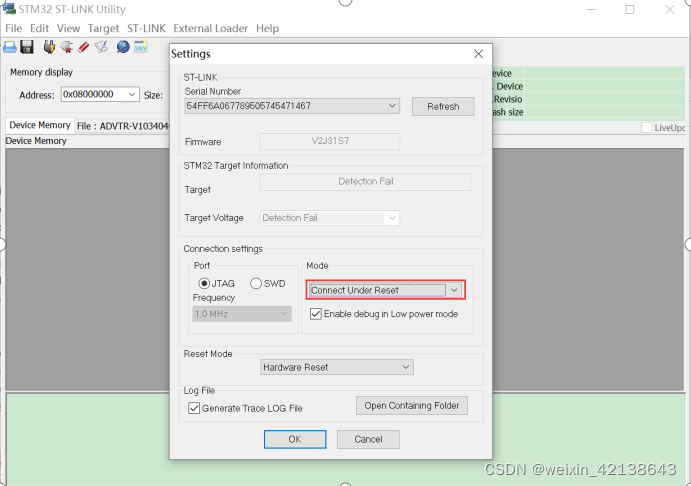This screenshot has height=486, width=691.
Task: Expand the Address 0x08000000 combo box
Action: pyautogui.click(x=132, y=94)
